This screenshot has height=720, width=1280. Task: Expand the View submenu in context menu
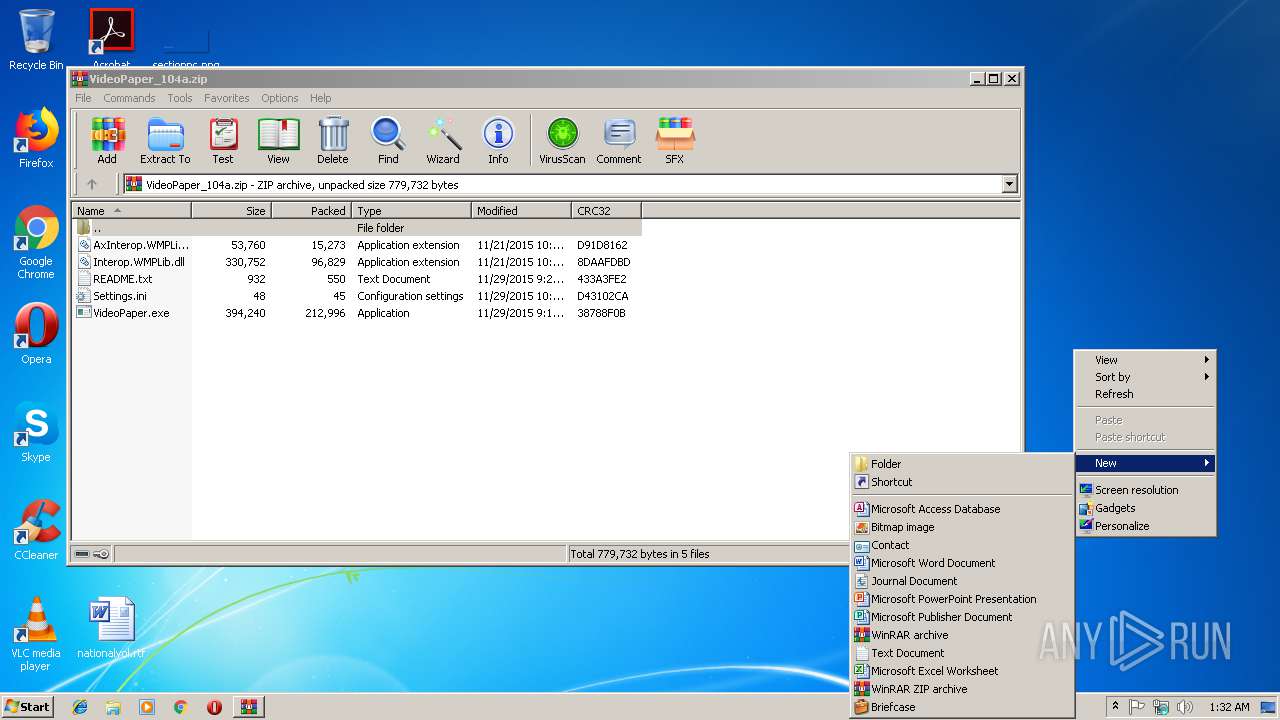pos(1145,360)
